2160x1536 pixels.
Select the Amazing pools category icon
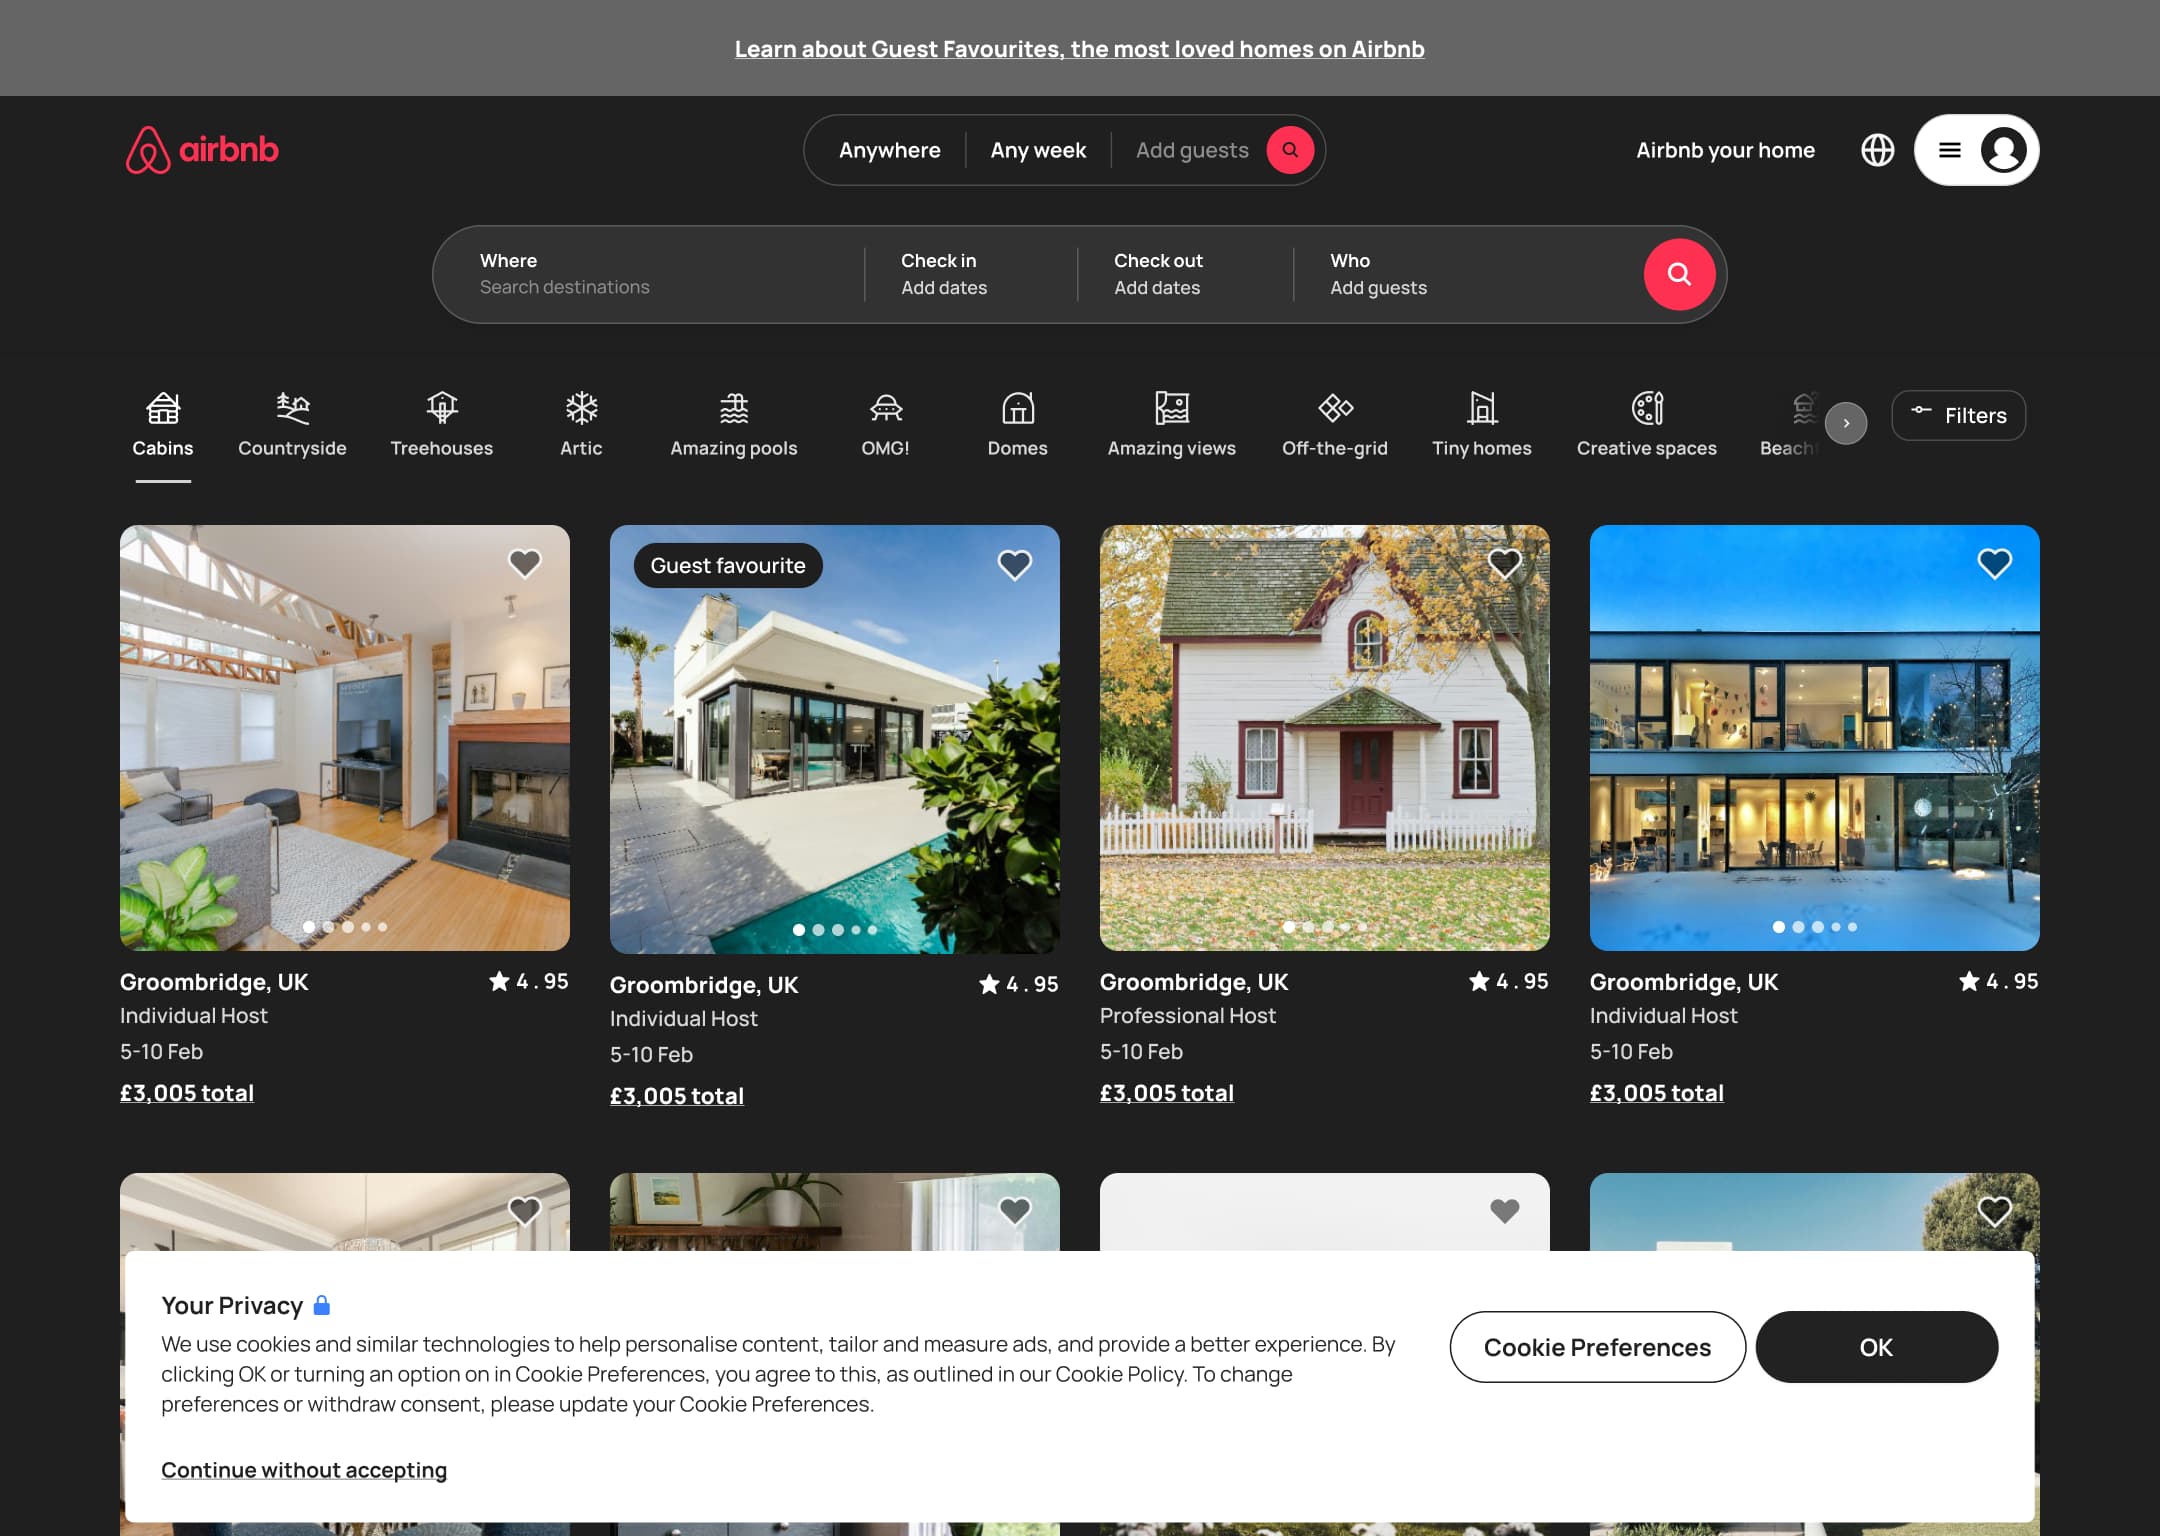coord(734,408)
